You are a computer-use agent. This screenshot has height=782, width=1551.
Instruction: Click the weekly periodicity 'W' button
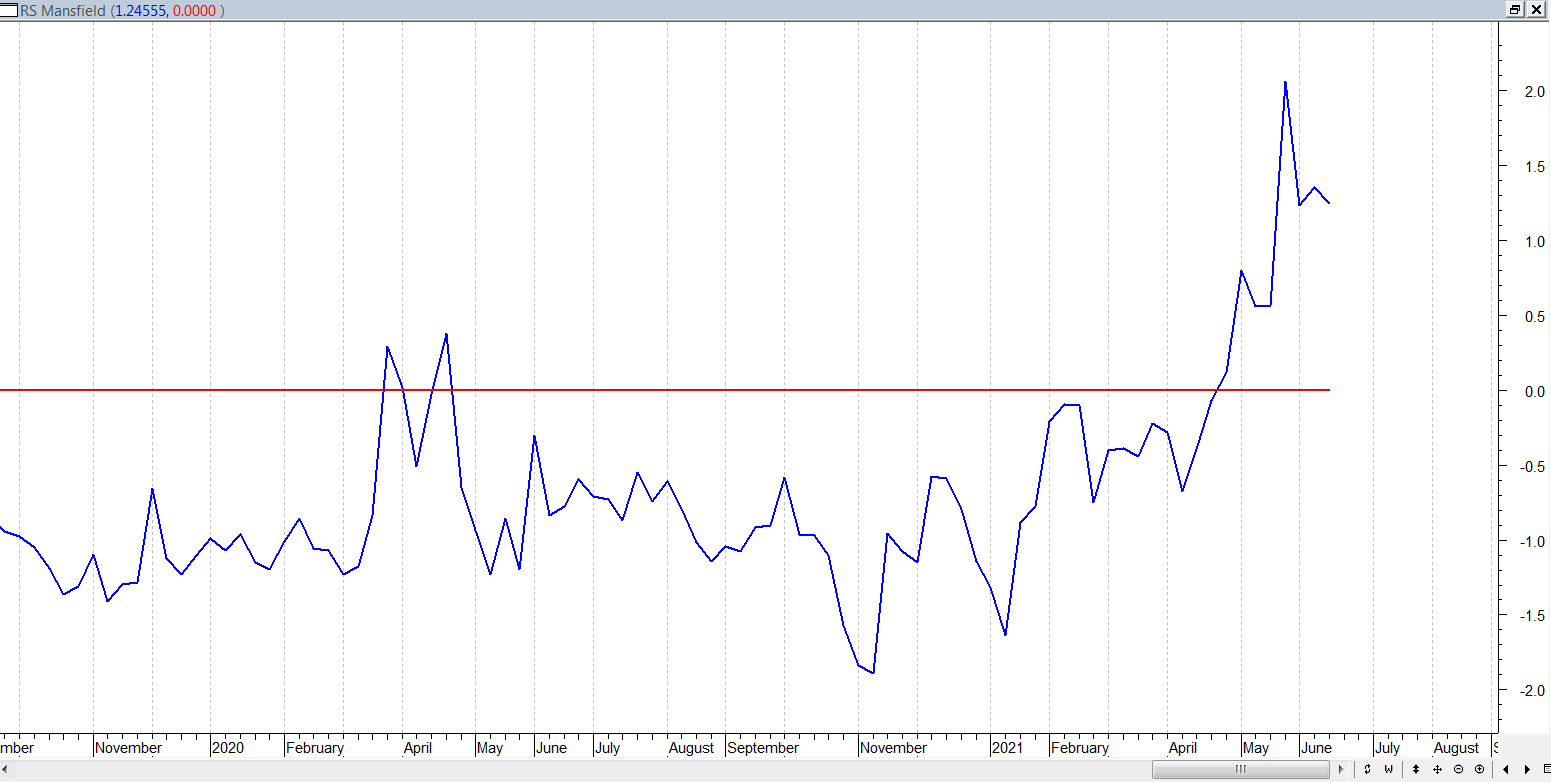click(x=1389, y=769)
